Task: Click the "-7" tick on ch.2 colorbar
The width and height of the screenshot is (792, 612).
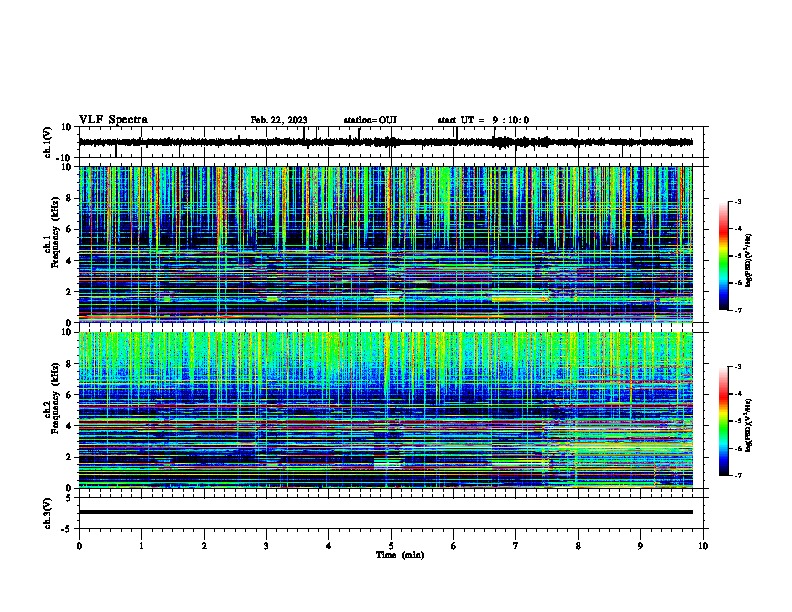Action: tap(737, 475)
